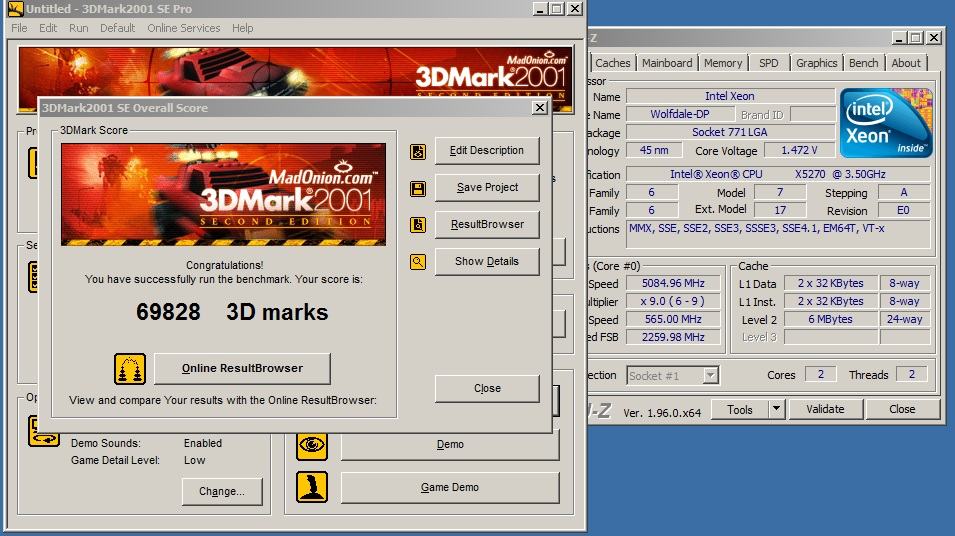
Task: Expand the Tools dropdown arrow in CPU-Z
Action: (777, 409)
